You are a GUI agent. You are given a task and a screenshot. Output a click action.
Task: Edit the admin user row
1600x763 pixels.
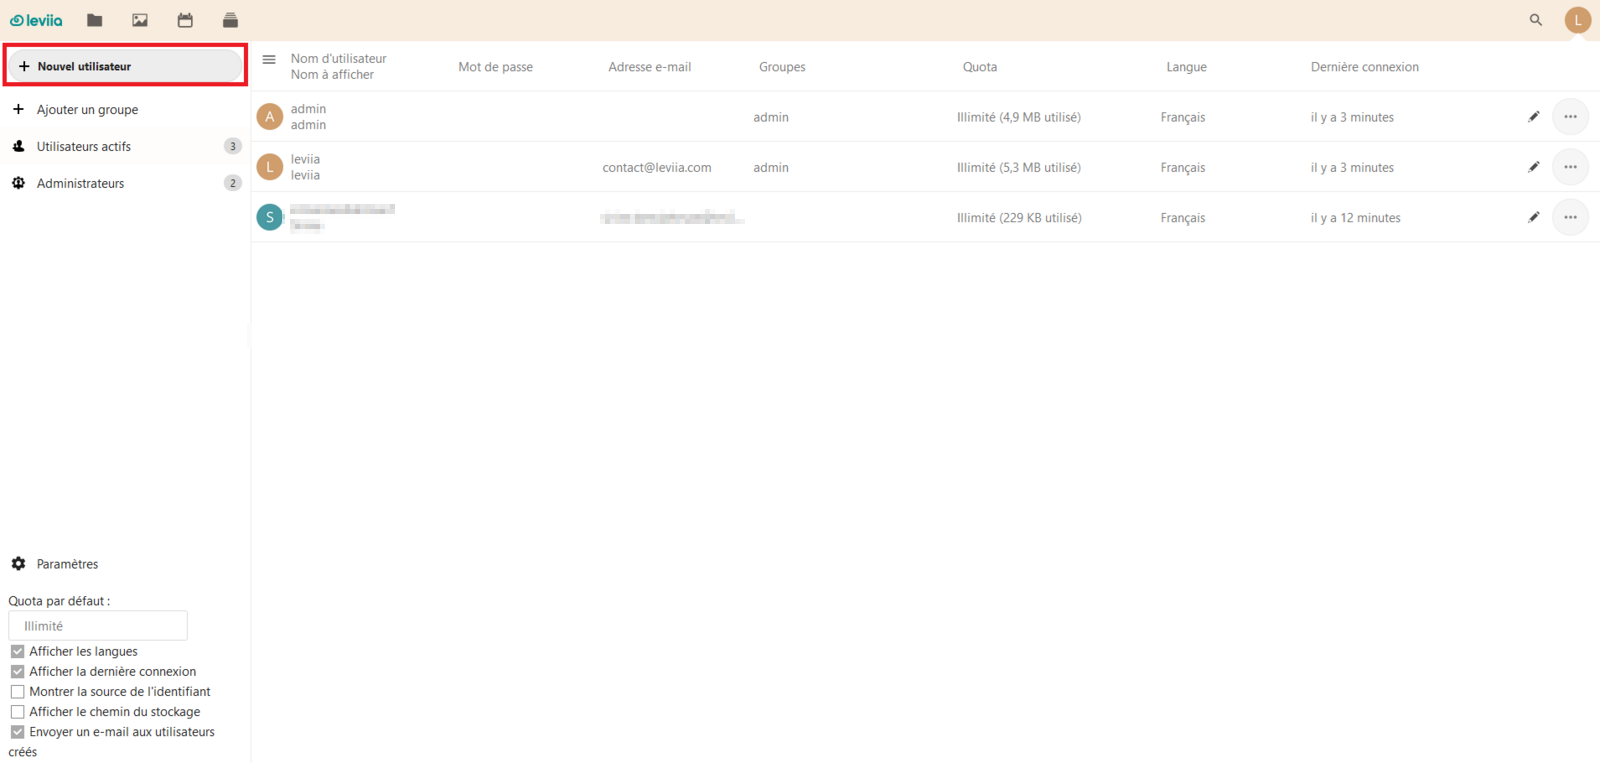click(x=1534, y=117)
